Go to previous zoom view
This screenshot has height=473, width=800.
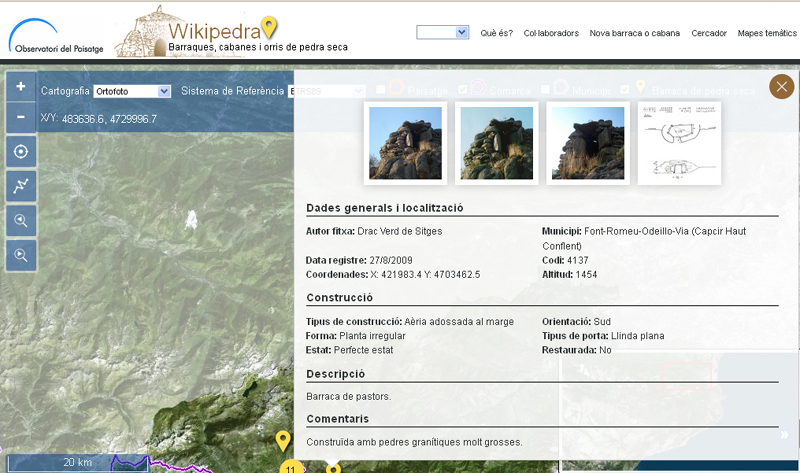(x=20, y=221)
